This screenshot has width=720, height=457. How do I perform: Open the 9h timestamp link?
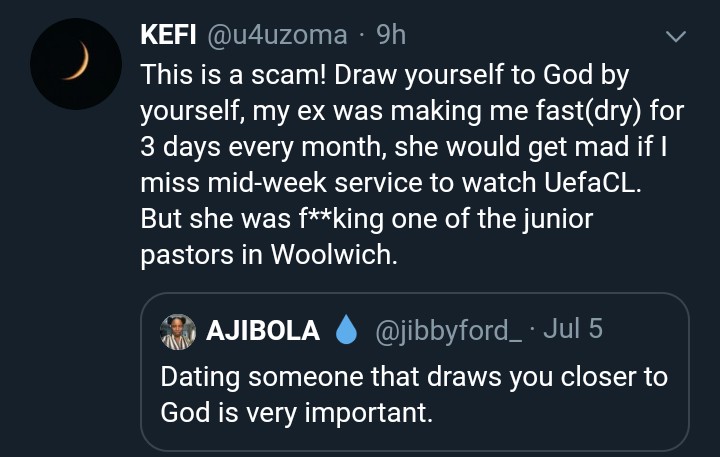click(391, 37)
